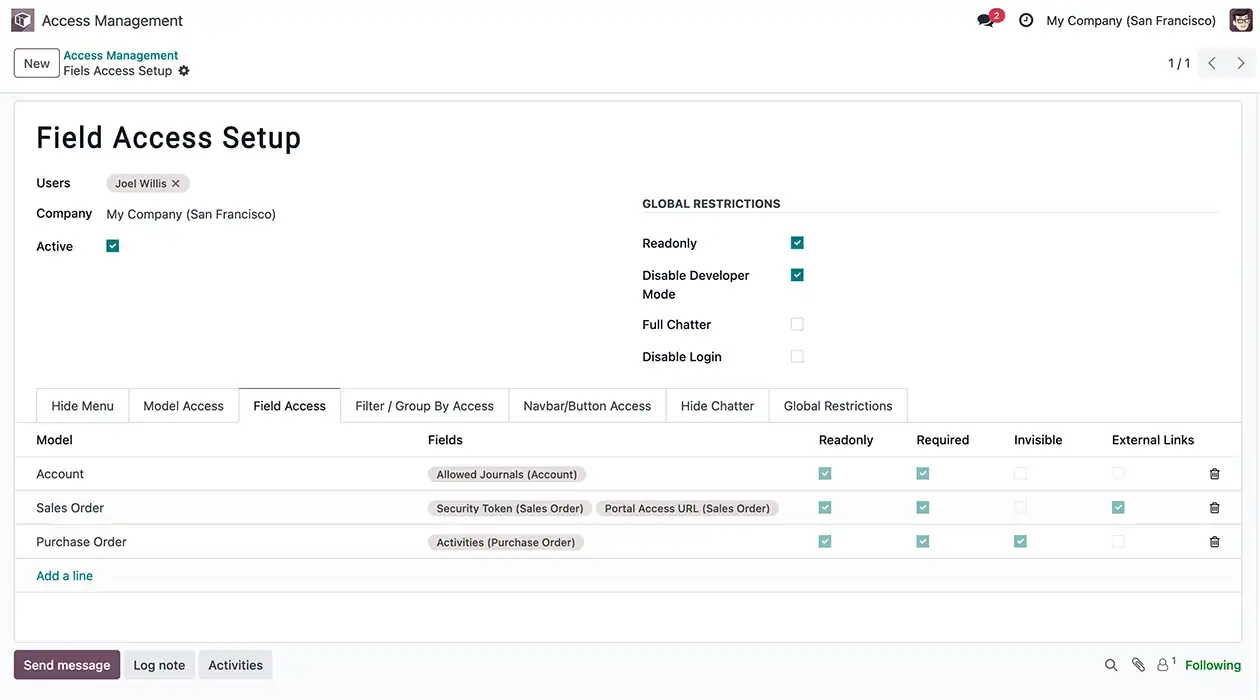Toggle the Active checkbox
1260x700 pixels.
coord(113,246)
